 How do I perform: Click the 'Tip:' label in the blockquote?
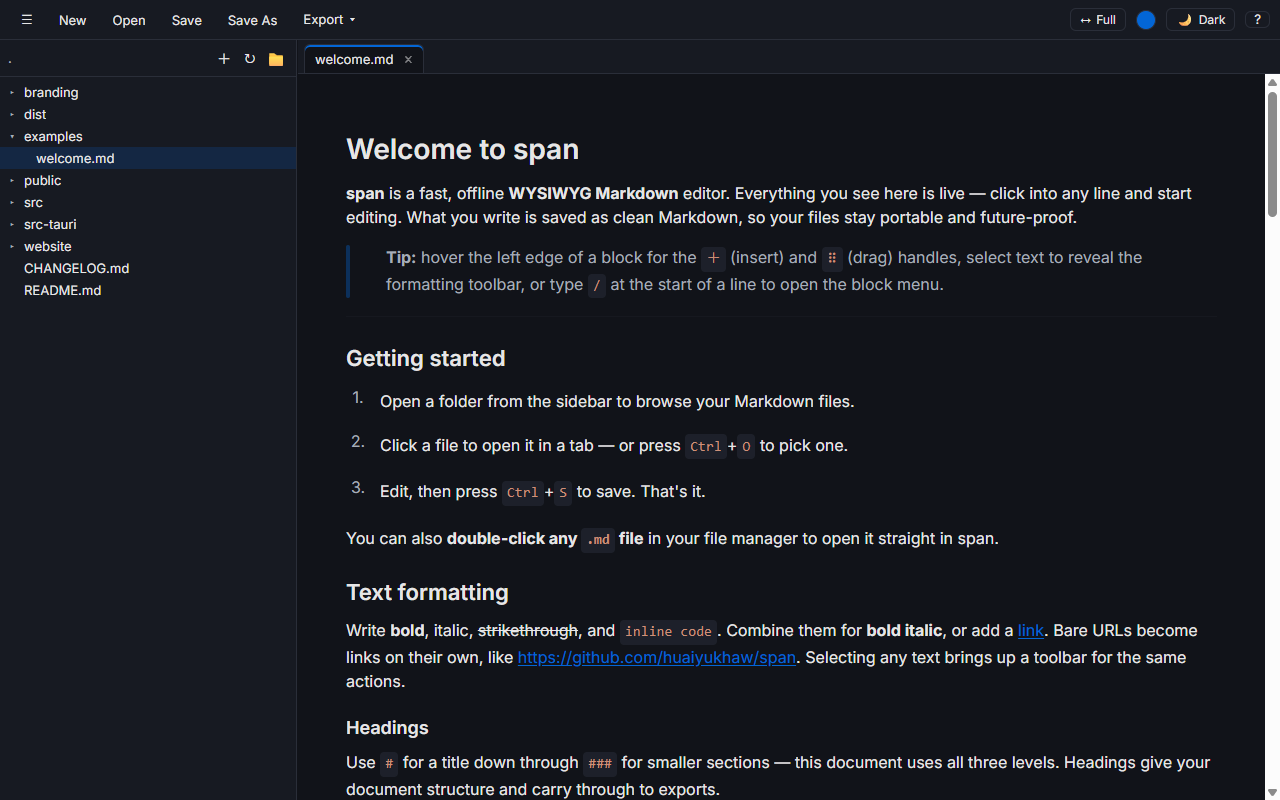[401, 257]
